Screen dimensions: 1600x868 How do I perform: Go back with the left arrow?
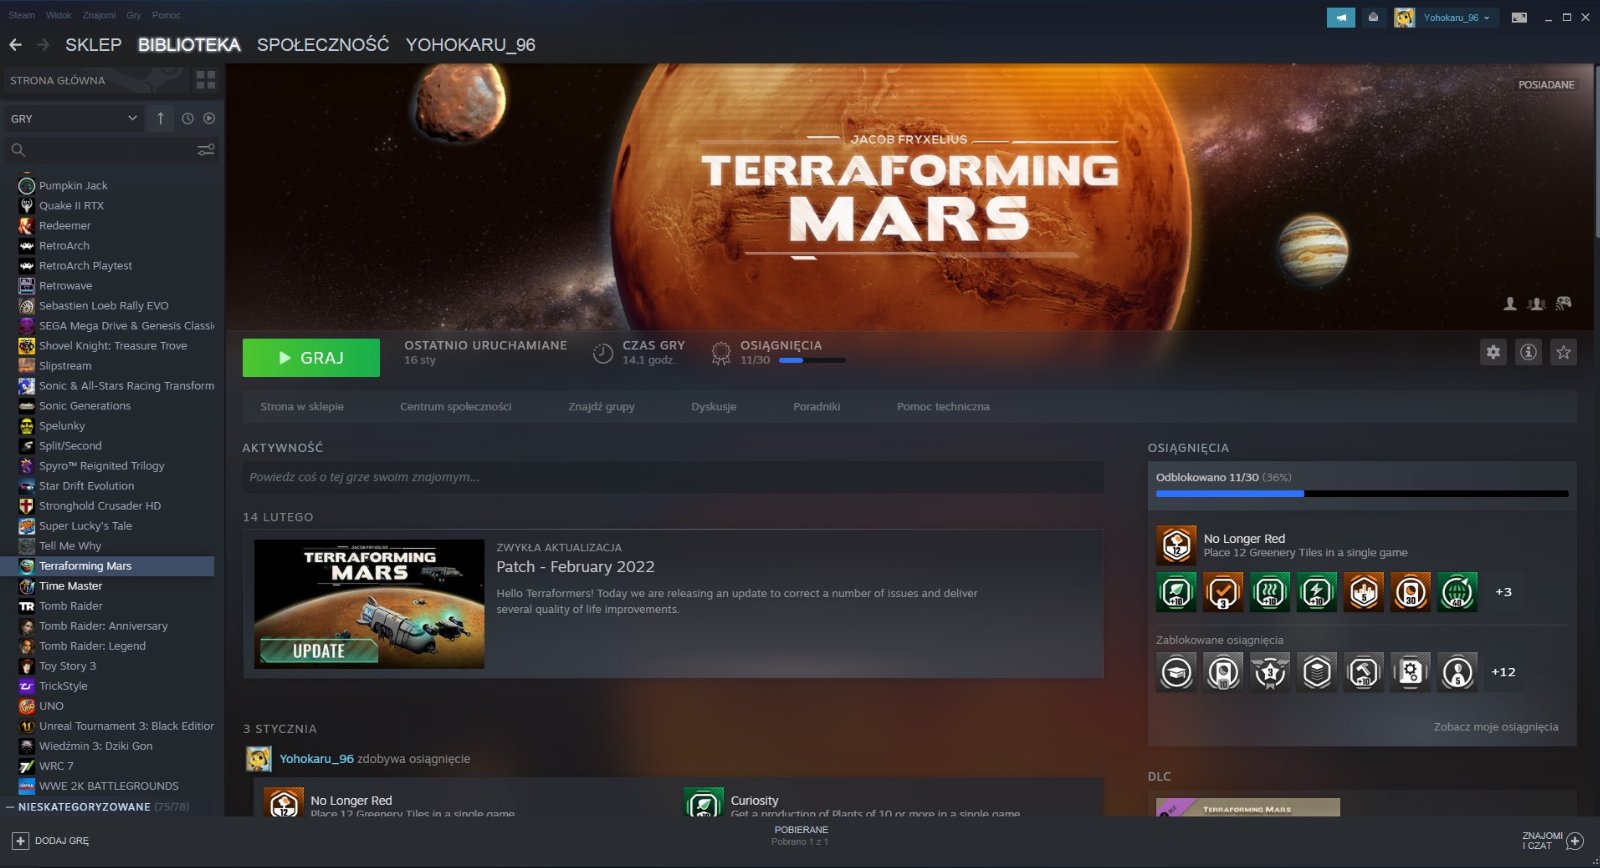(x=15, y=45)
